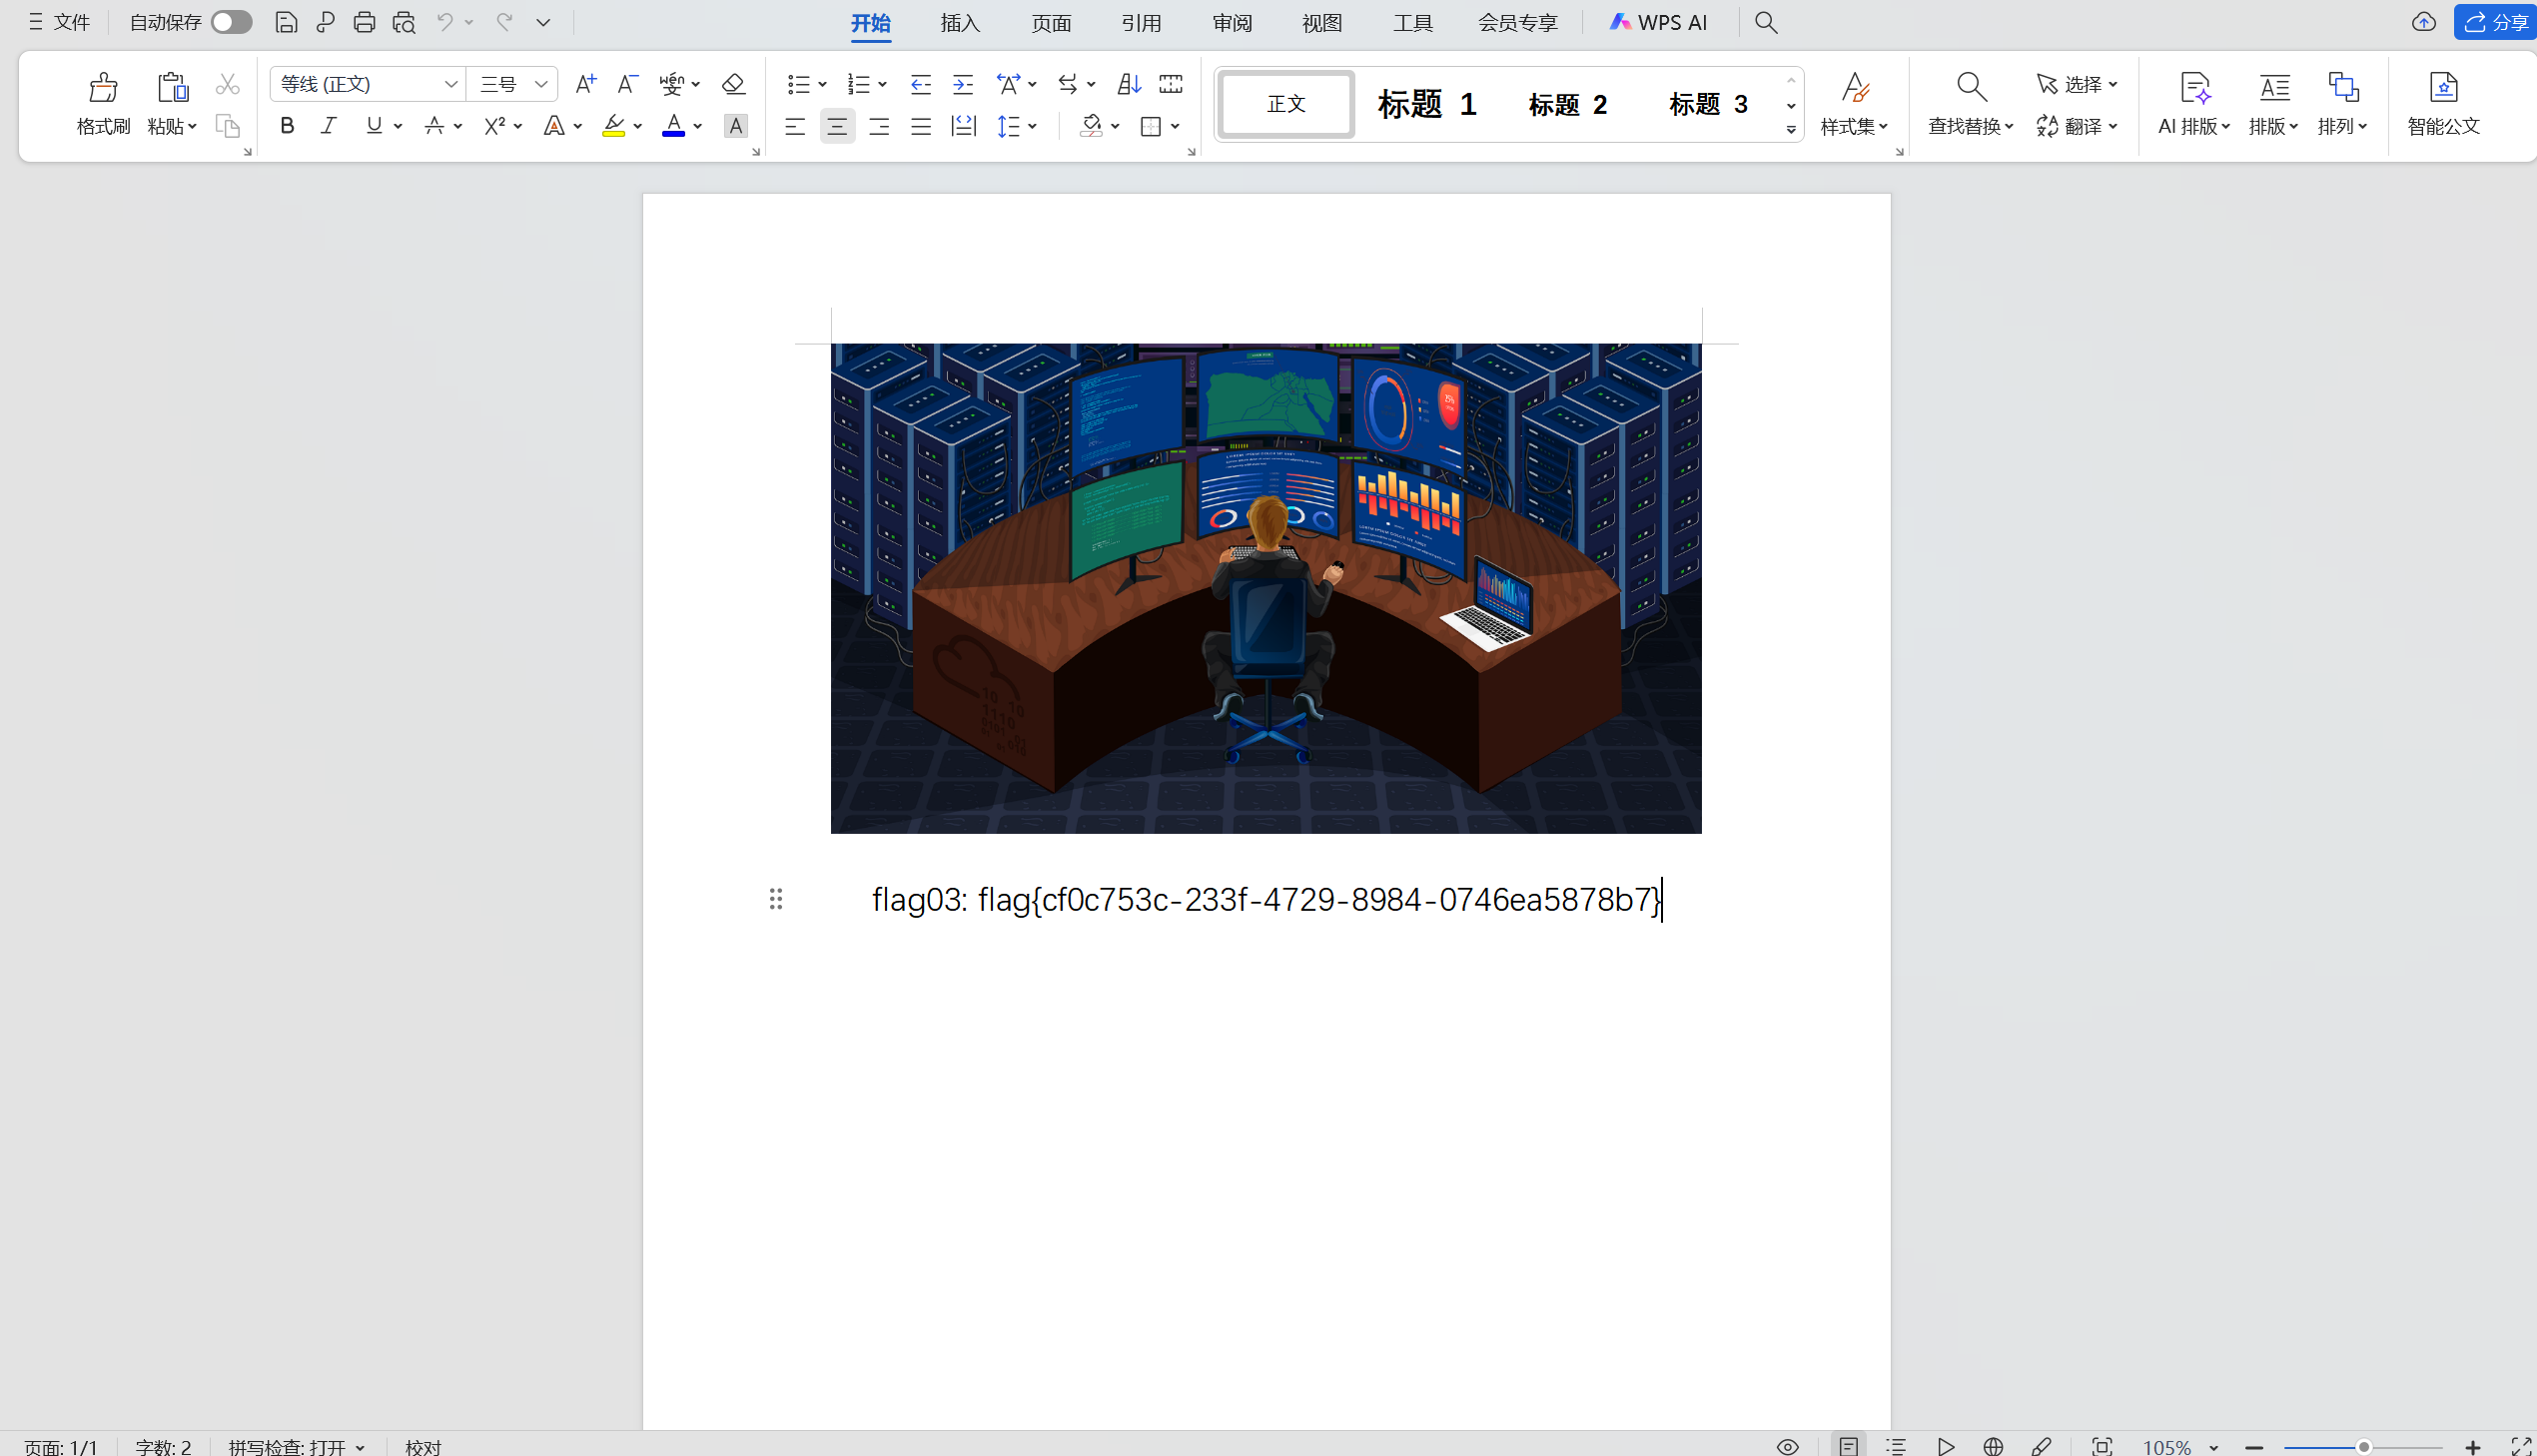Apply the Heading 1 (标题 1) style
The width and height of the screenshot is (2537, 1456).
[x=1426, y=104]
